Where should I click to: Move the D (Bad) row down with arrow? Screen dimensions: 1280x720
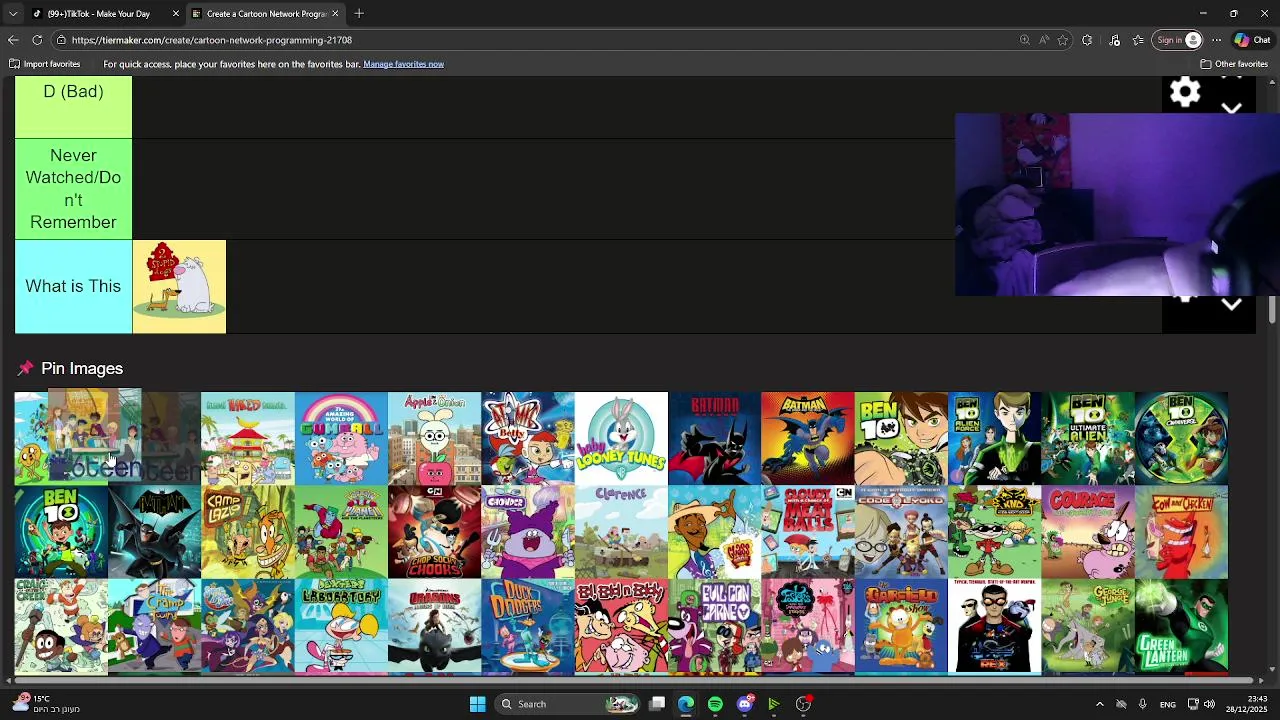pos(1232,108)
